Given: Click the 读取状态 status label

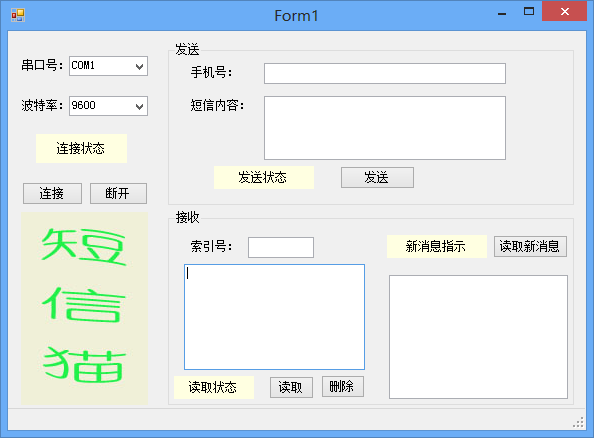Looking at the screenshot, I should click(214, 387).
